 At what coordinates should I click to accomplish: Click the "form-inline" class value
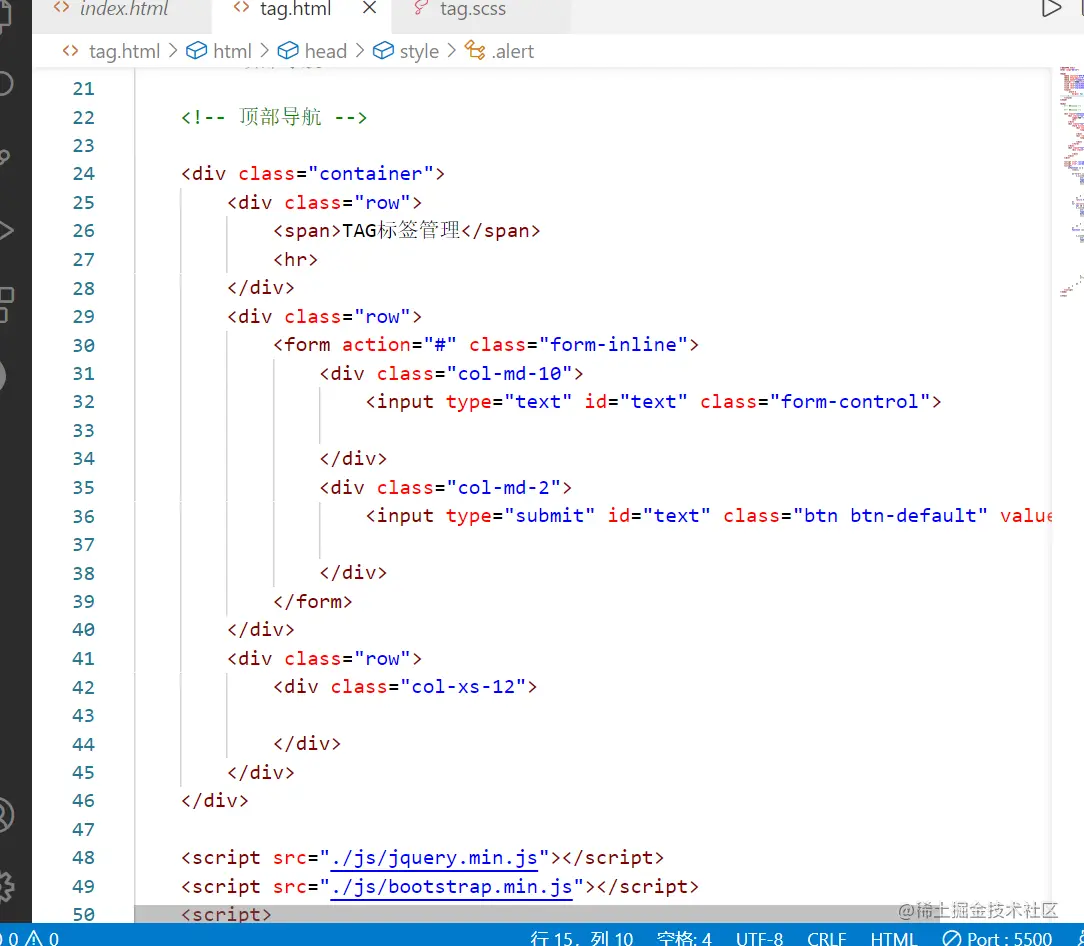point(613,344)
